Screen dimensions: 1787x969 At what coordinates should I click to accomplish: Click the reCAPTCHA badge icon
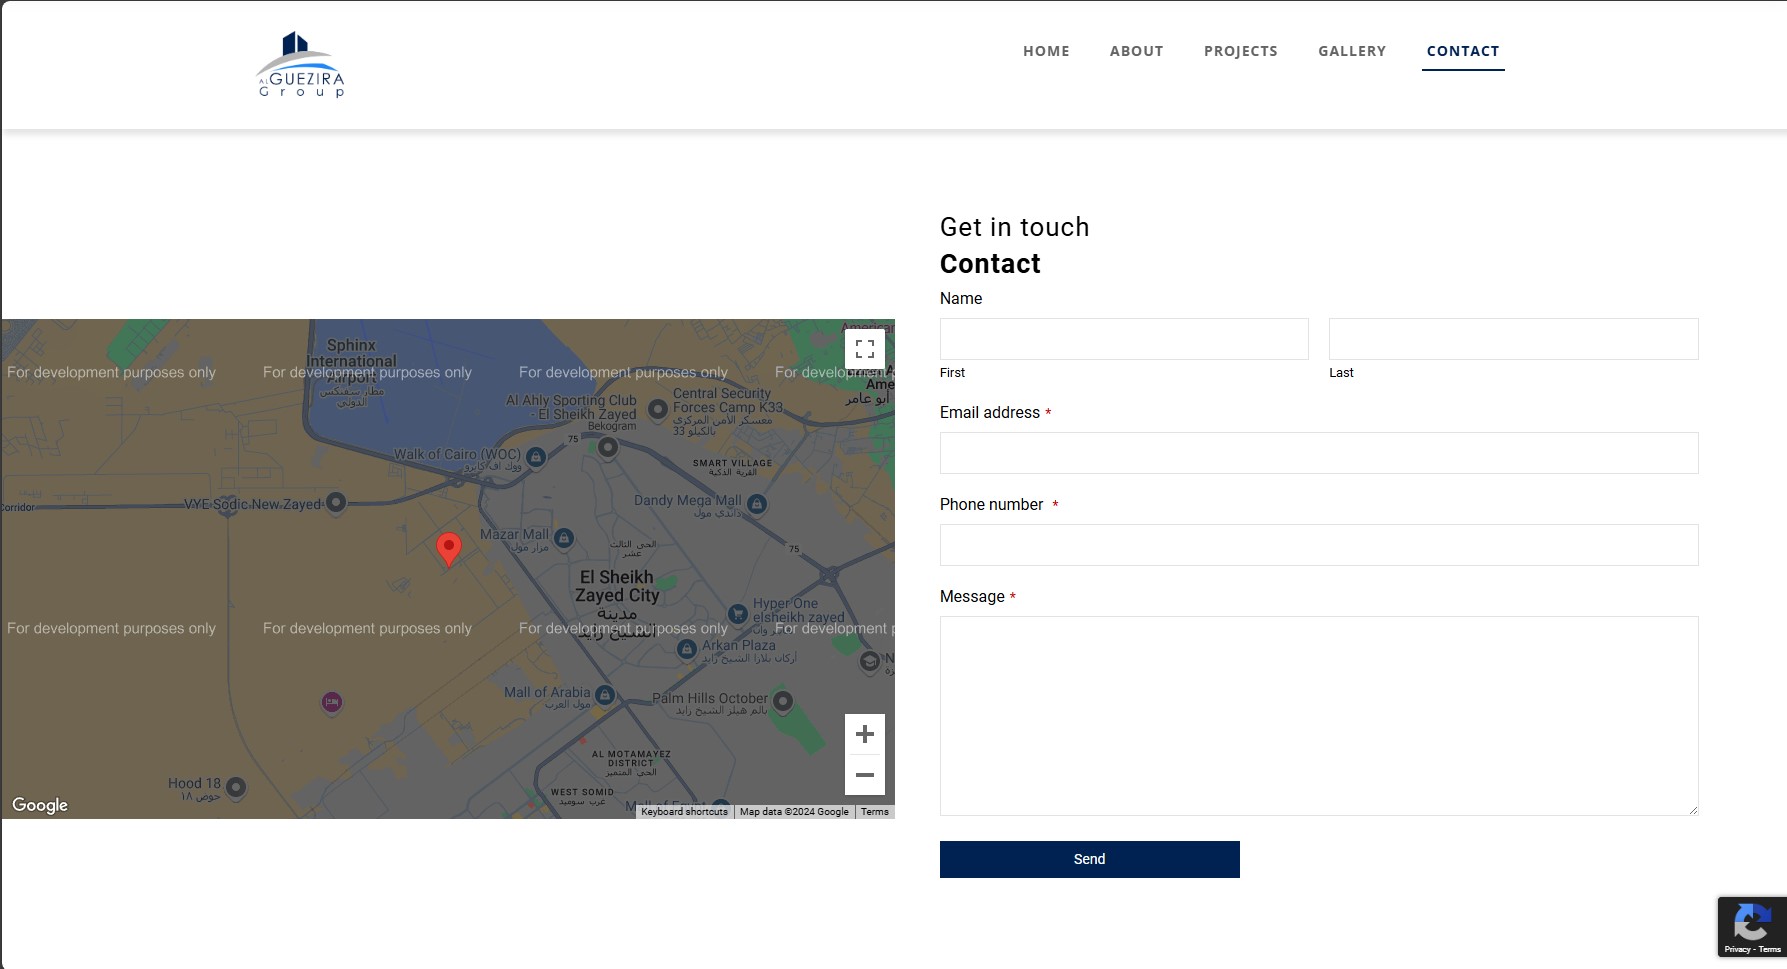click(x=1752, y=923)
